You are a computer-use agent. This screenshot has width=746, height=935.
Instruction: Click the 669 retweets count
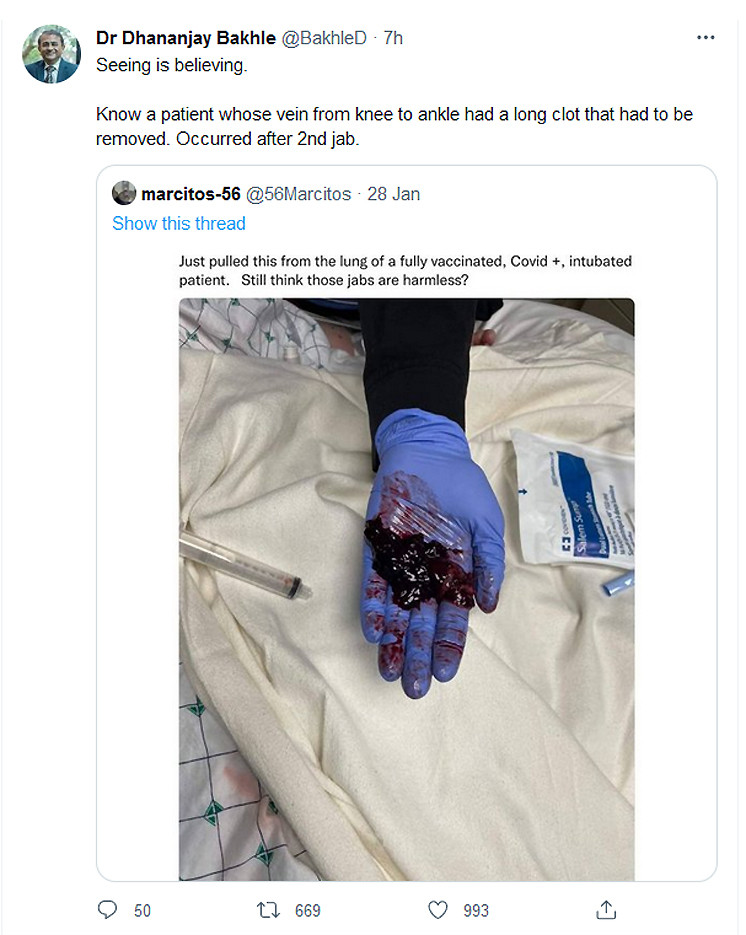point(307,910)
